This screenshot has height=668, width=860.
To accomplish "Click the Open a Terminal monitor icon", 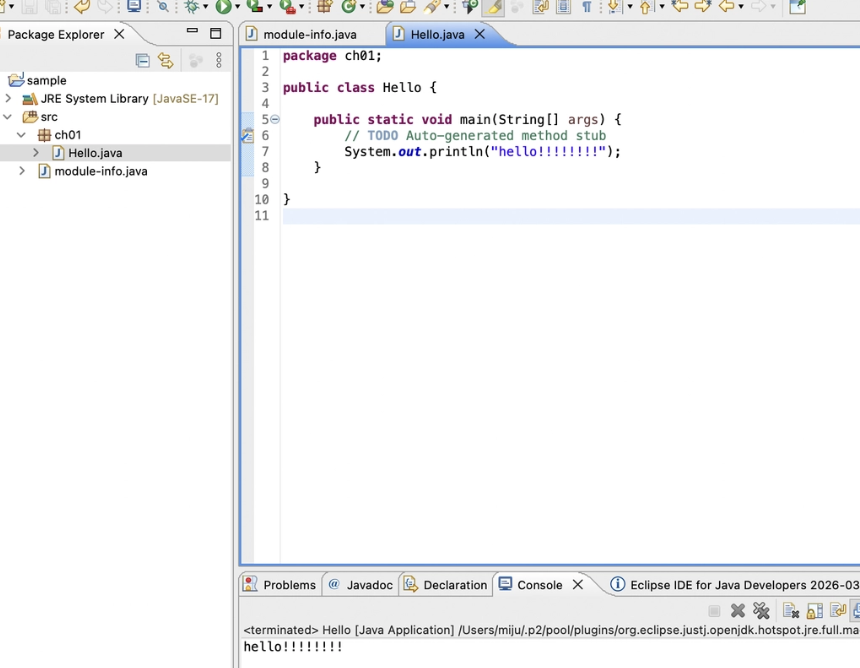I will pos(134,7).
